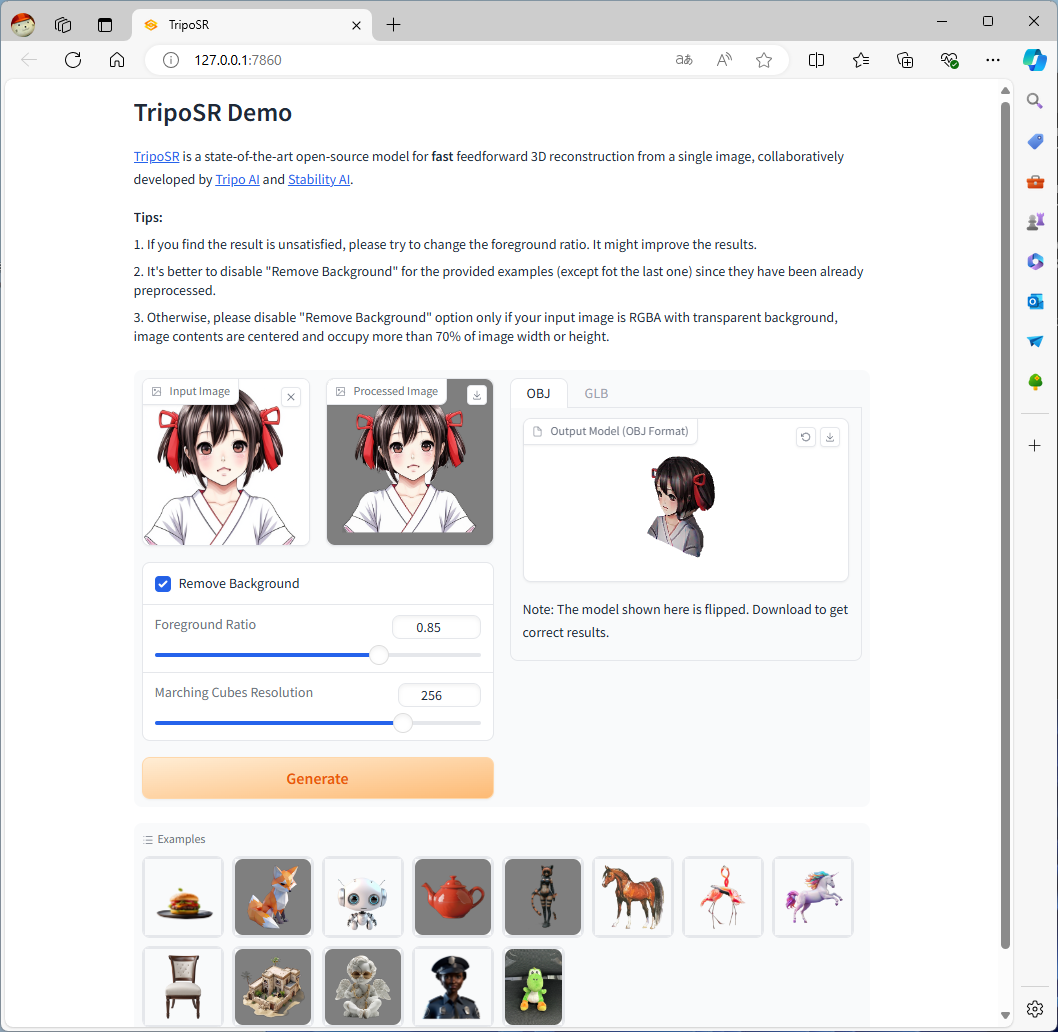
Task: Open the sidebar Microsoft 365 icon
Action: (1035, 261)
